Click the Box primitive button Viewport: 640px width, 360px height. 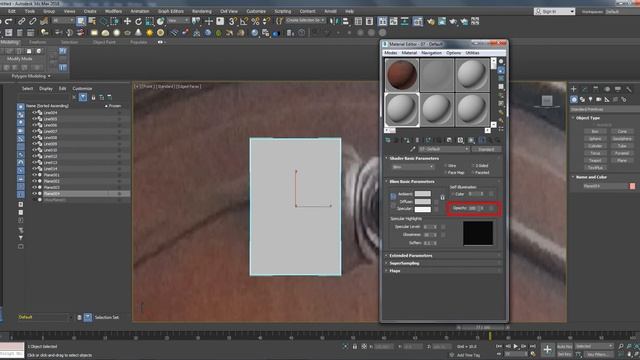point(595,131)
